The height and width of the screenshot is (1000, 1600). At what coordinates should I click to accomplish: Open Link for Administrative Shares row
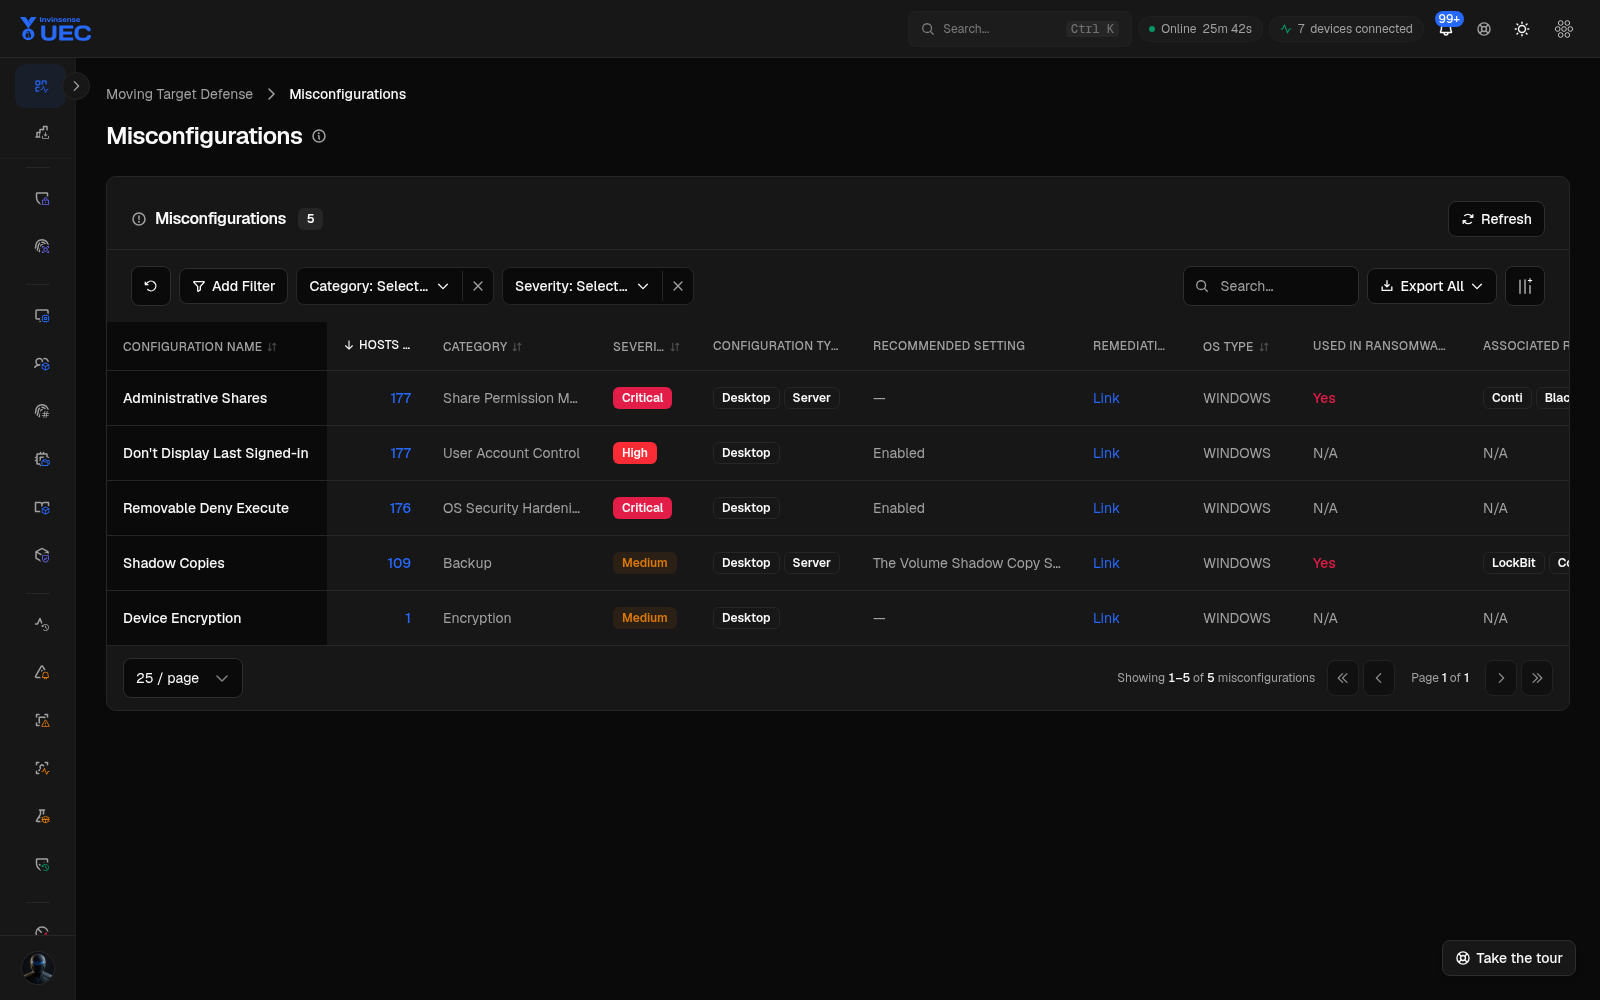(1106, 398)
